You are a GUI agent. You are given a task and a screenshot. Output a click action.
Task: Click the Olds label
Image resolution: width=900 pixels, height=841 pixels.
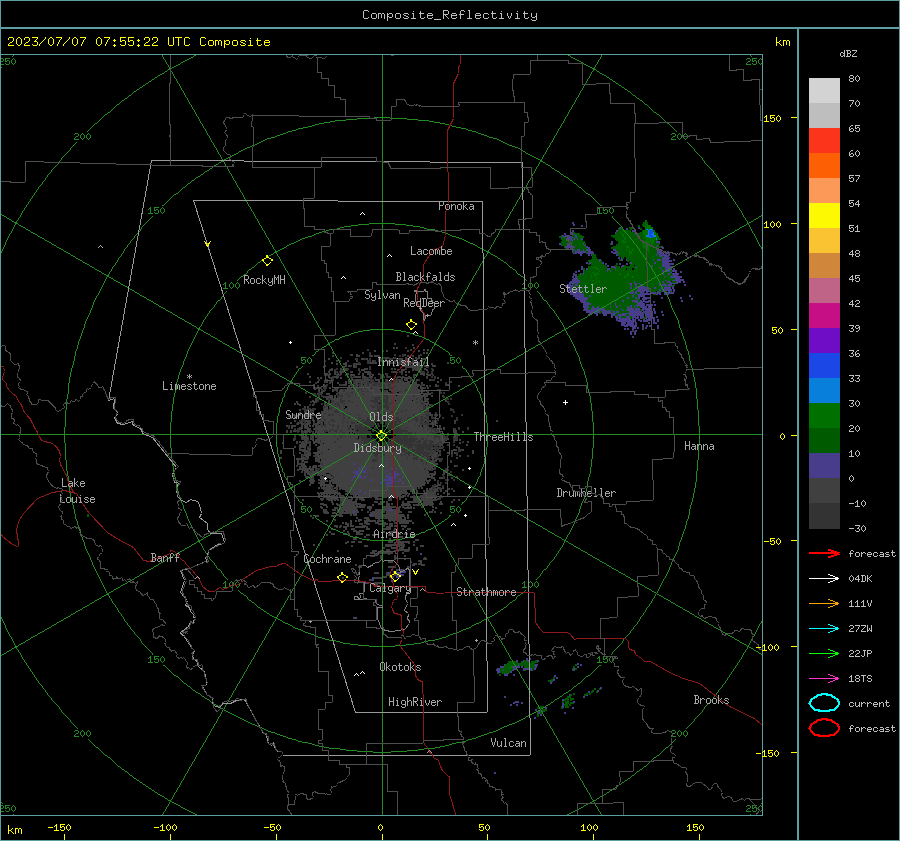pos(381,417)
